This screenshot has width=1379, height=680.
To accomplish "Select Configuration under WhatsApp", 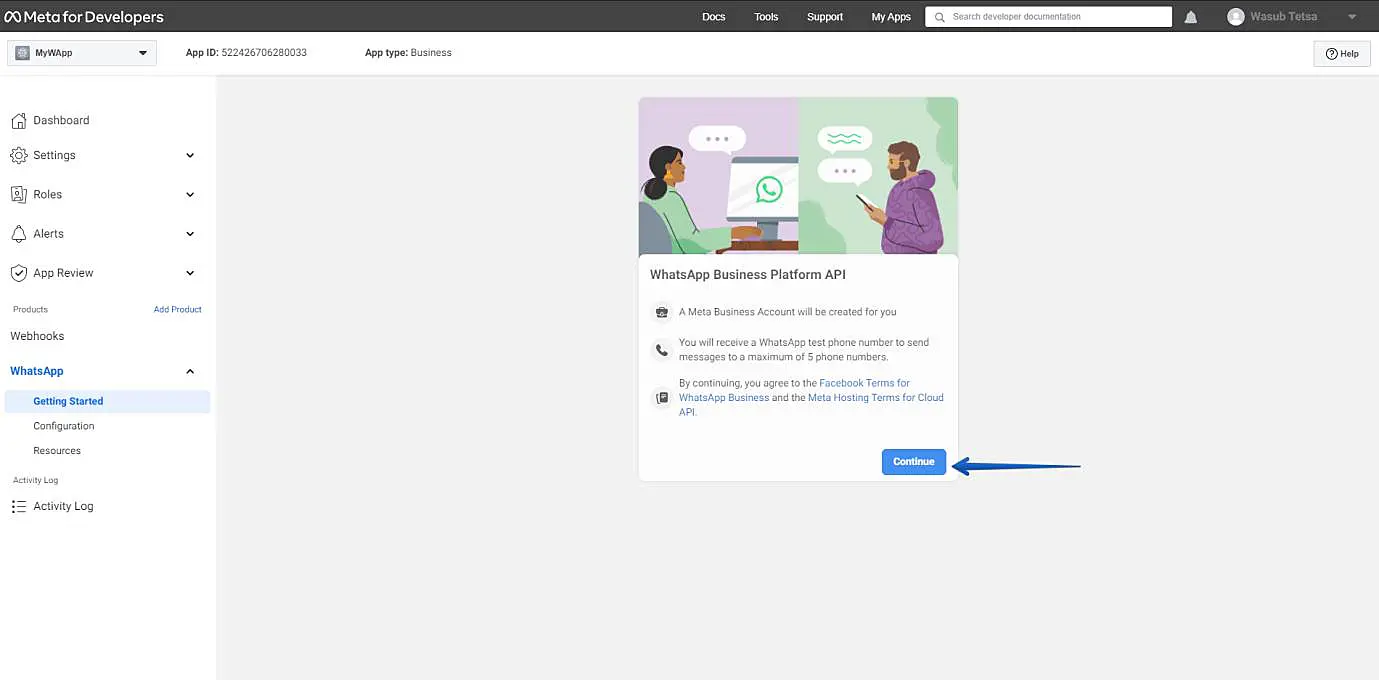I will (x=64, y=426).
